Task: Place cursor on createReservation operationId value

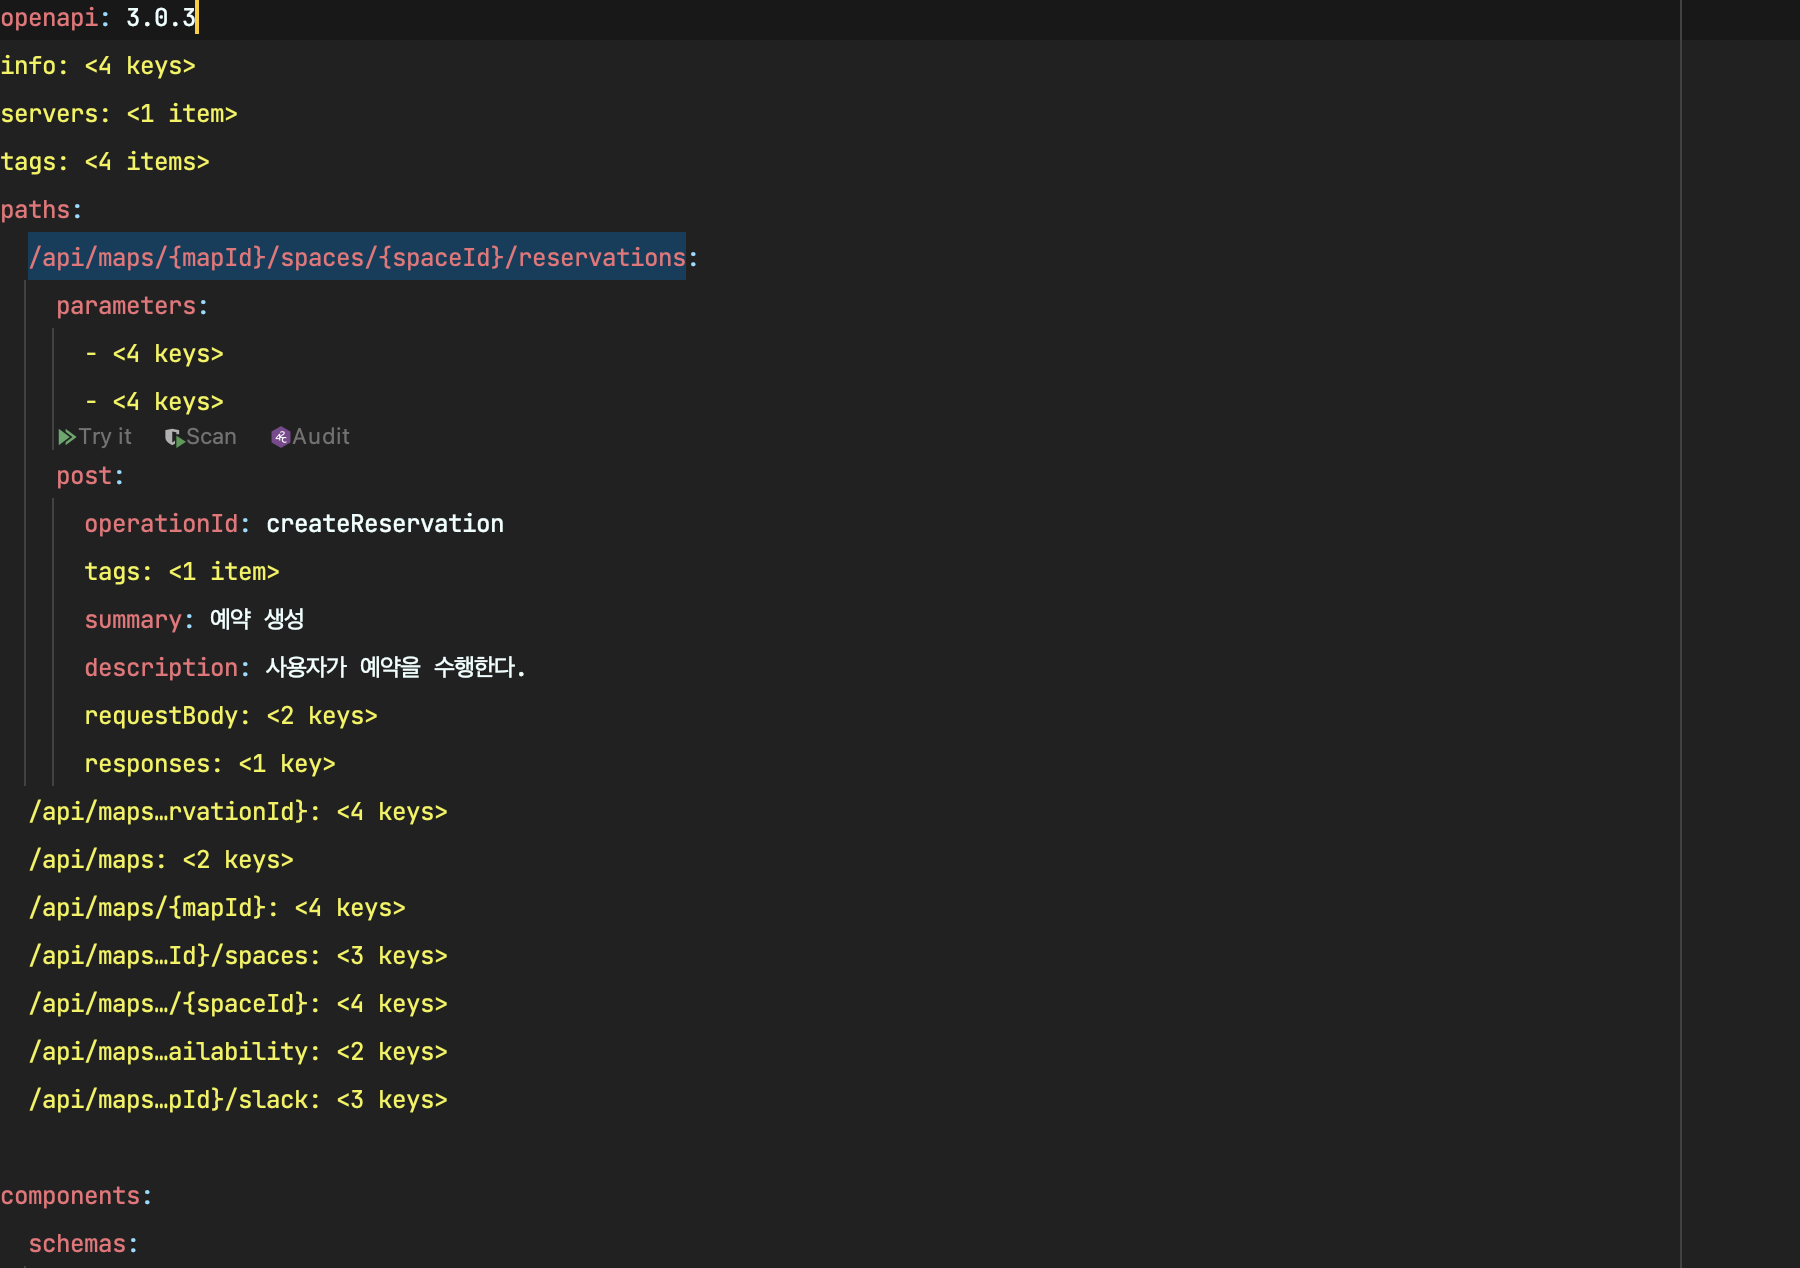Action: click(384, 524)
